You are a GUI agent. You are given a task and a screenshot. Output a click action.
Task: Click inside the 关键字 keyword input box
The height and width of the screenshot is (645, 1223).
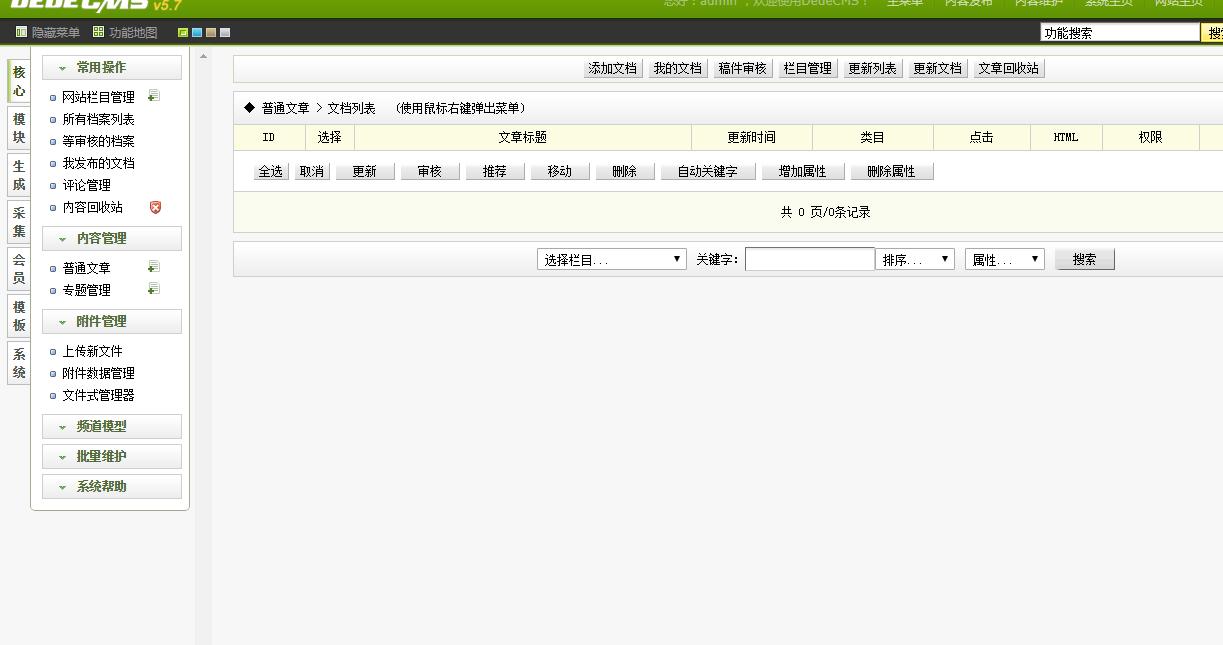pos(810,258)
